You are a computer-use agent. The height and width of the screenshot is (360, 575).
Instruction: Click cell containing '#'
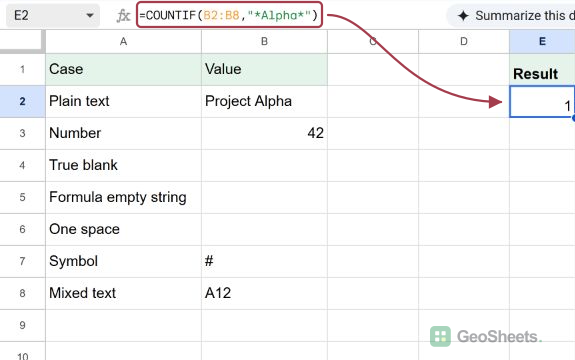click(x=264, y=261)
